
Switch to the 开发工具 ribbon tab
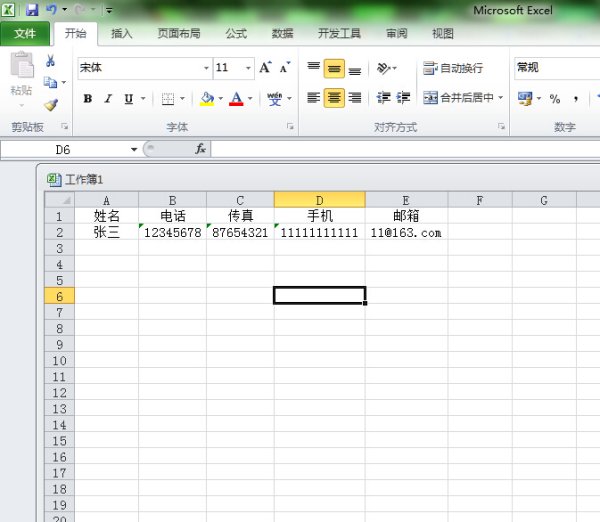339,34
